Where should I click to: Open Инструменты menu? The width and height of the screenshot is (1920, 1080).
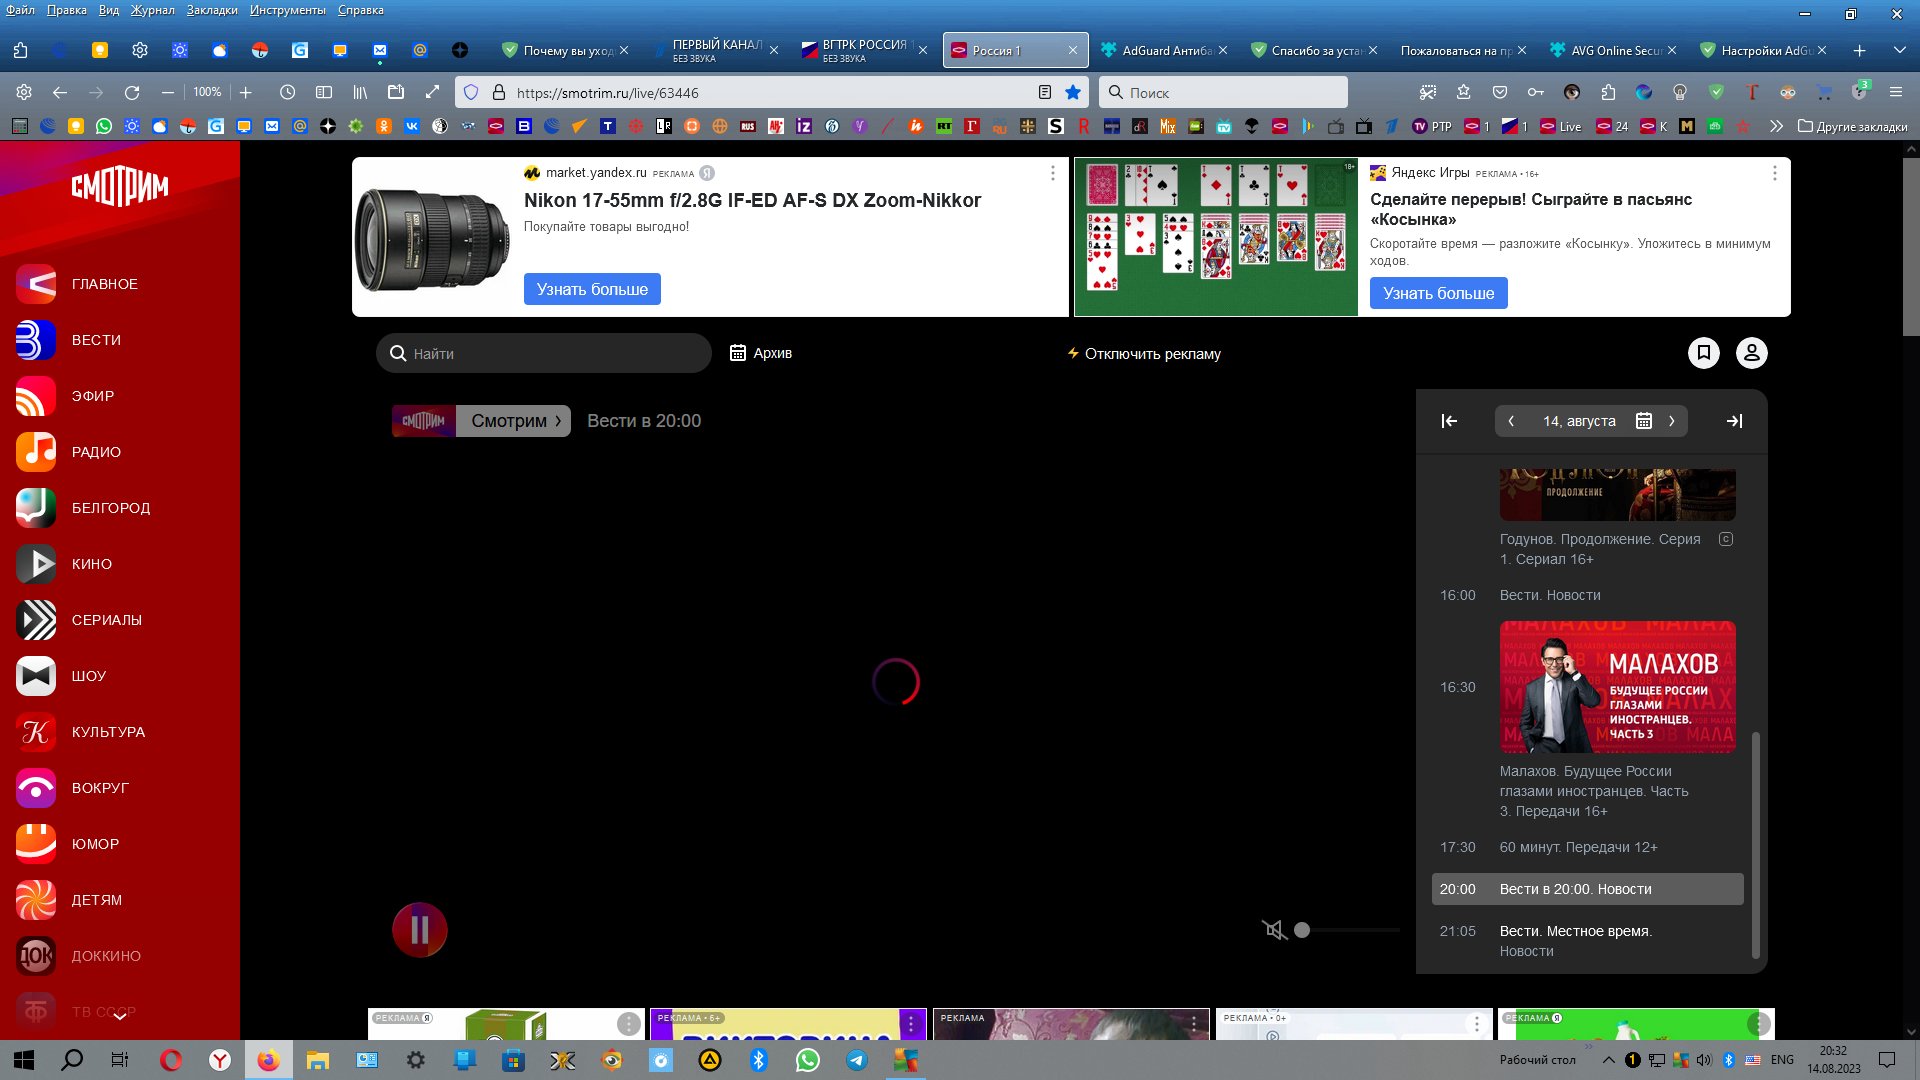(288, 10)
